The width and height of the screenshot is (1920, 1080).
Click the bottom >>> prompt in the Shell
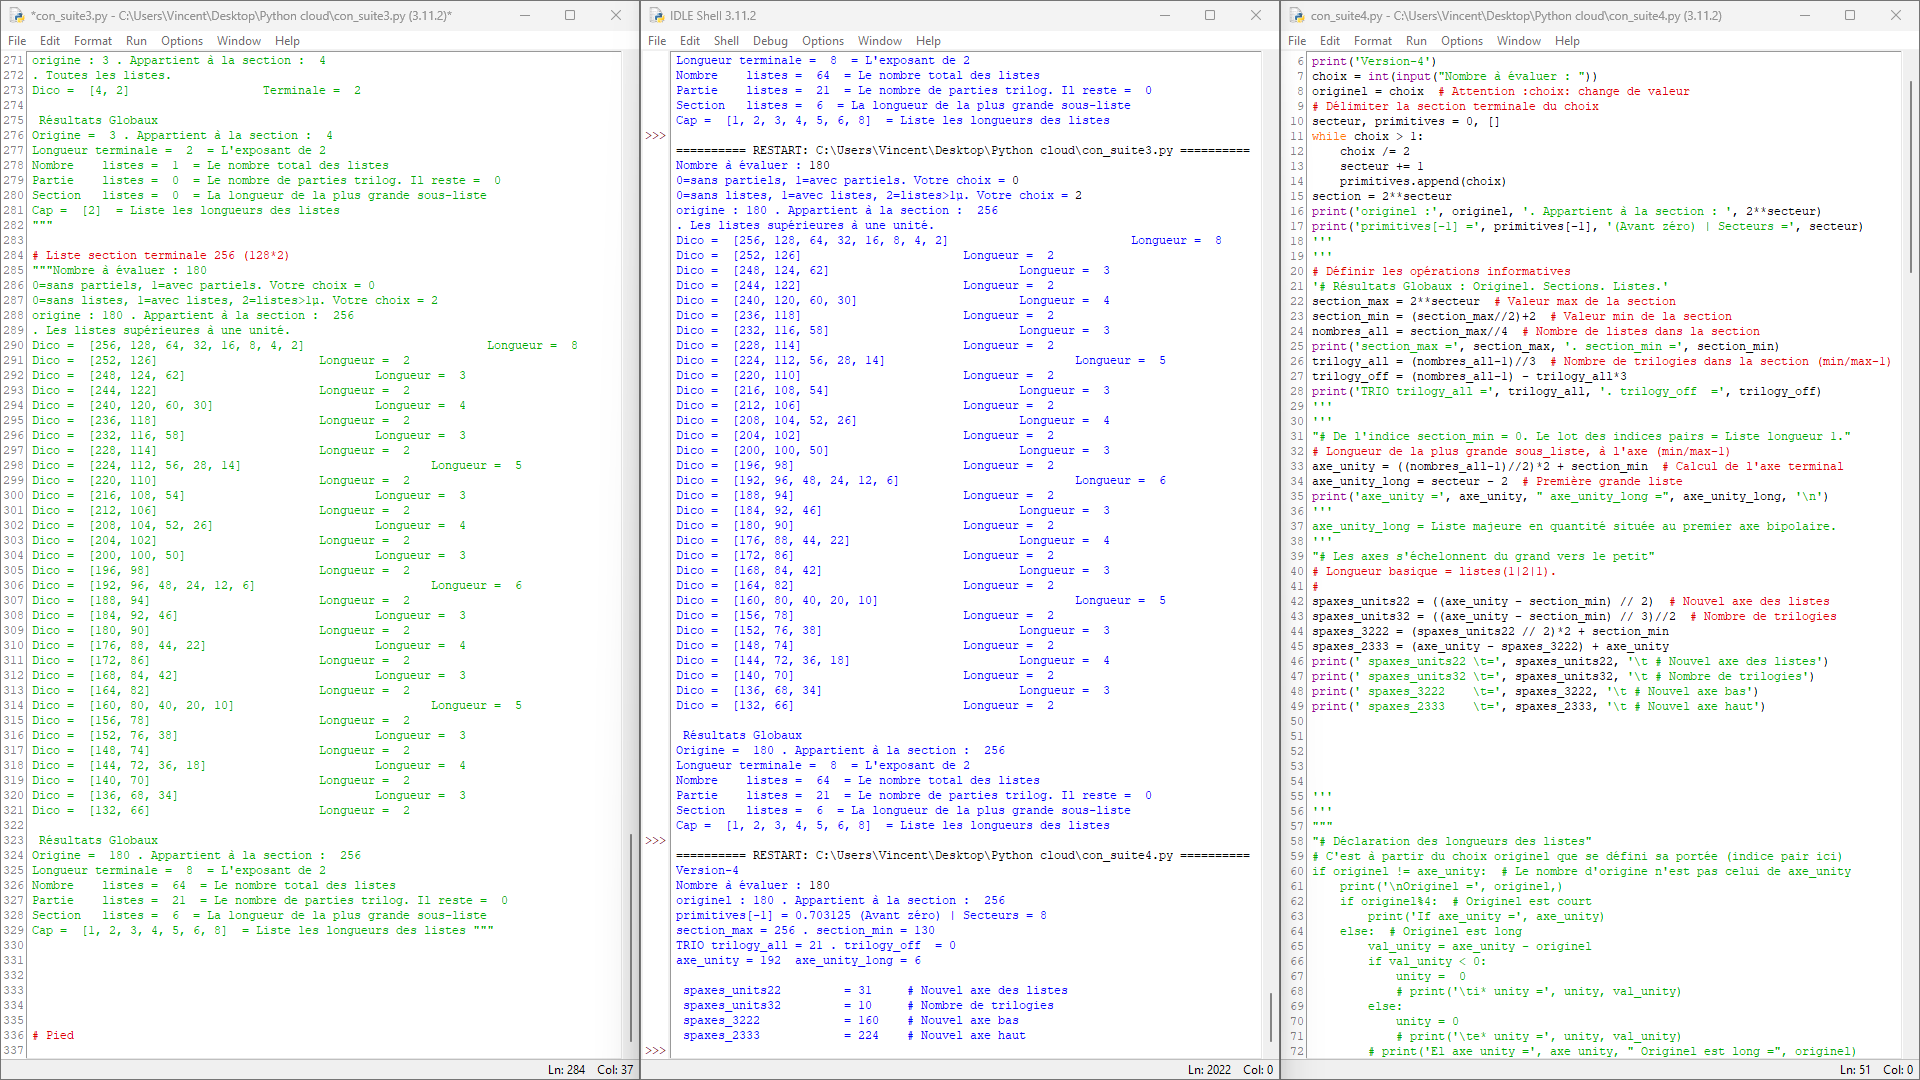click(655, 1050)
